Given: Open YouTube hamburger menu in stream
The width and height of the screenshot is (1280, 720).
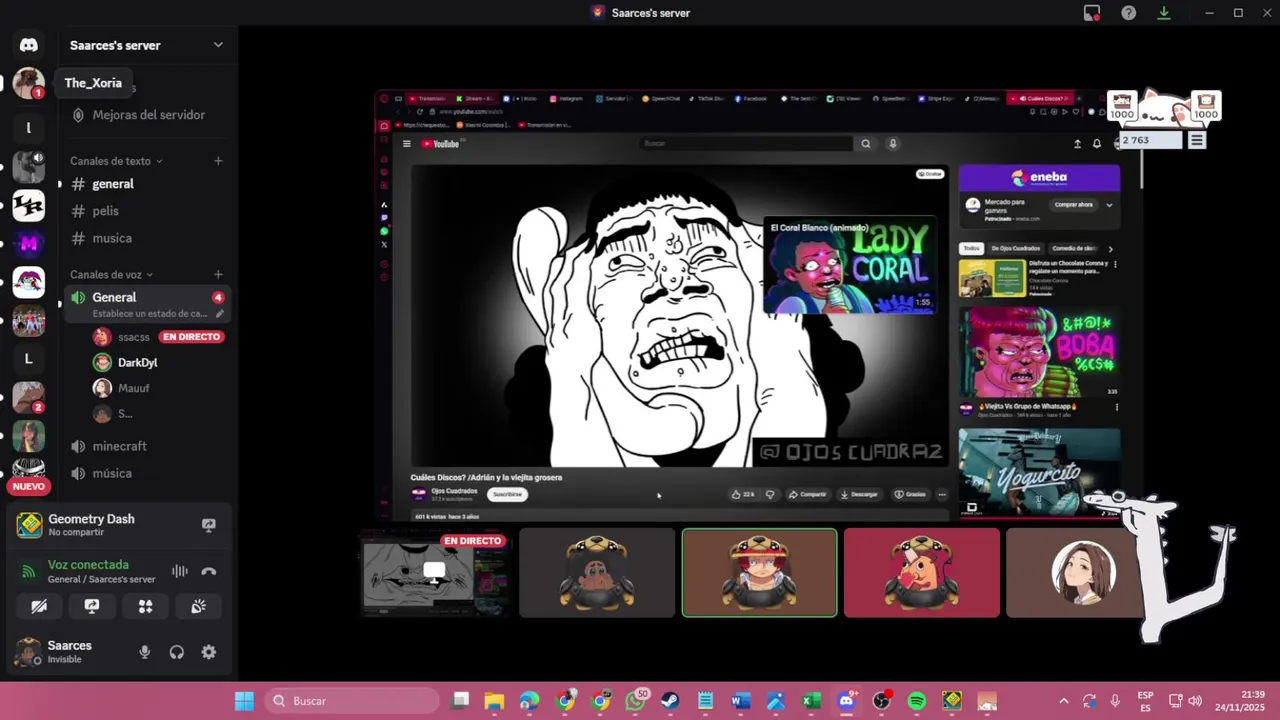Looking at the screenshot, I should click(x=407, y=143).
